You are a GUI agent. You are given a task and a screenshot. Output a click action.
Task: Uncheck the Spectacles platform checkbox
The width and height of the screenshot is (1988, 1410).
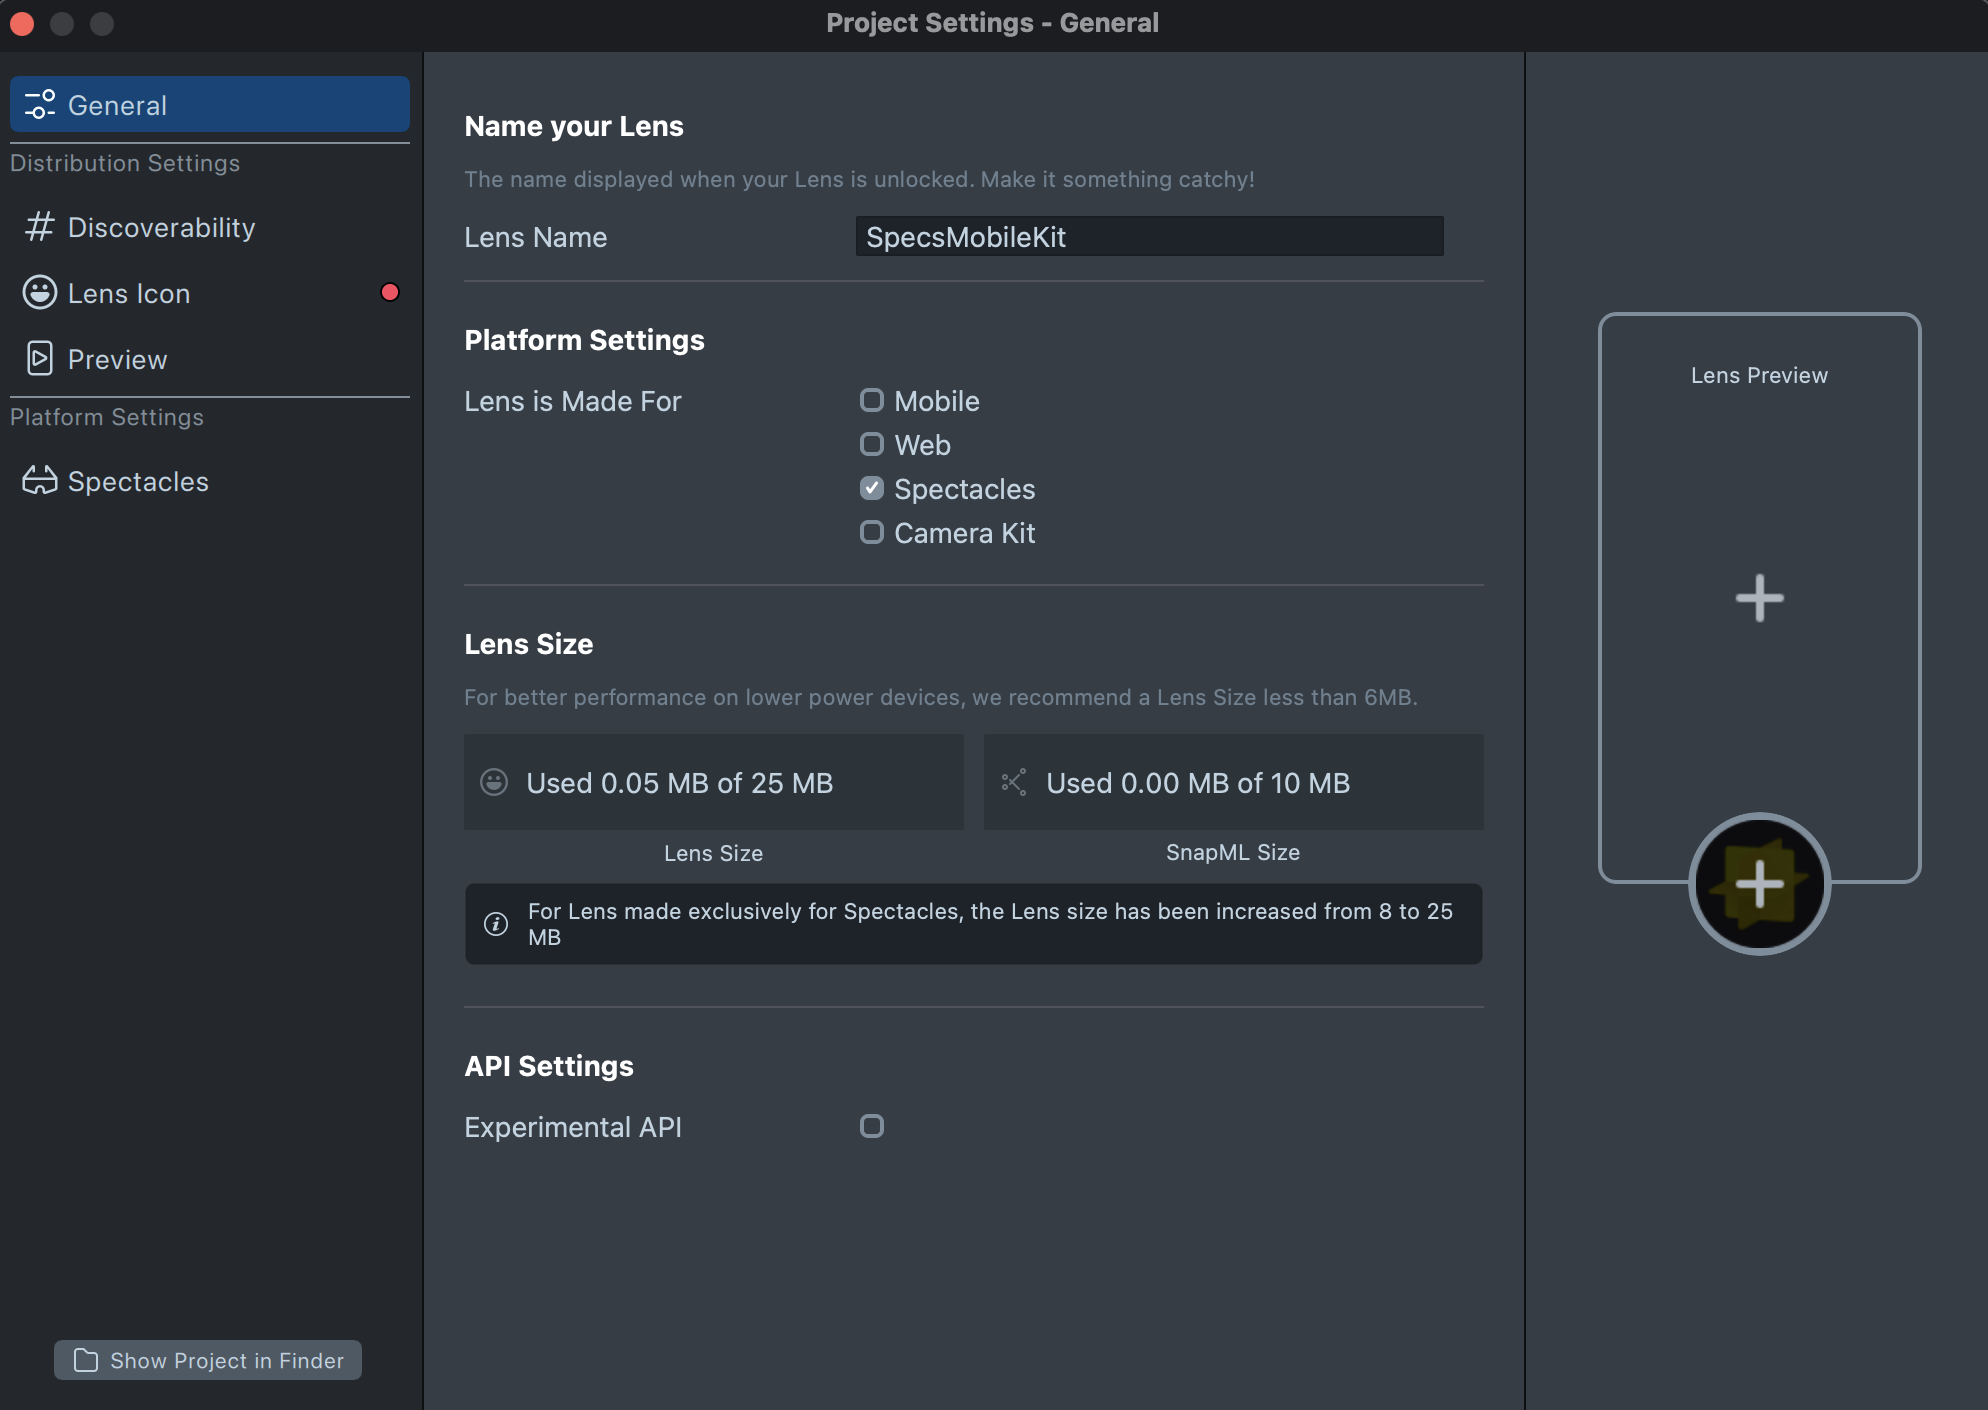pos(872,488)
